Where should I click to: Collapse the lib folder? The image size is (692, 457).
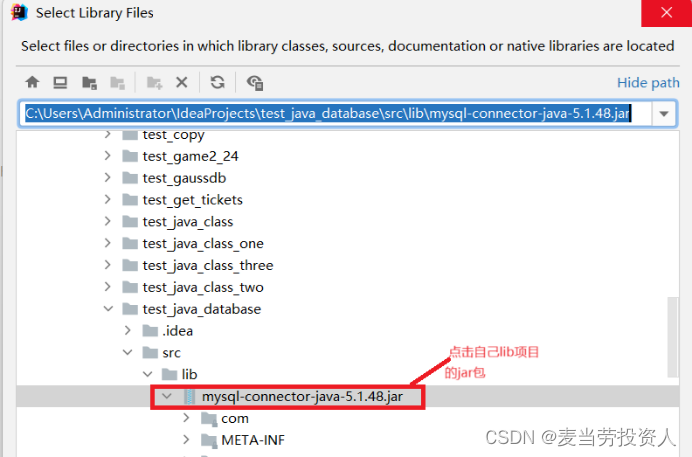pyautogui.click(x=147, y=374)
